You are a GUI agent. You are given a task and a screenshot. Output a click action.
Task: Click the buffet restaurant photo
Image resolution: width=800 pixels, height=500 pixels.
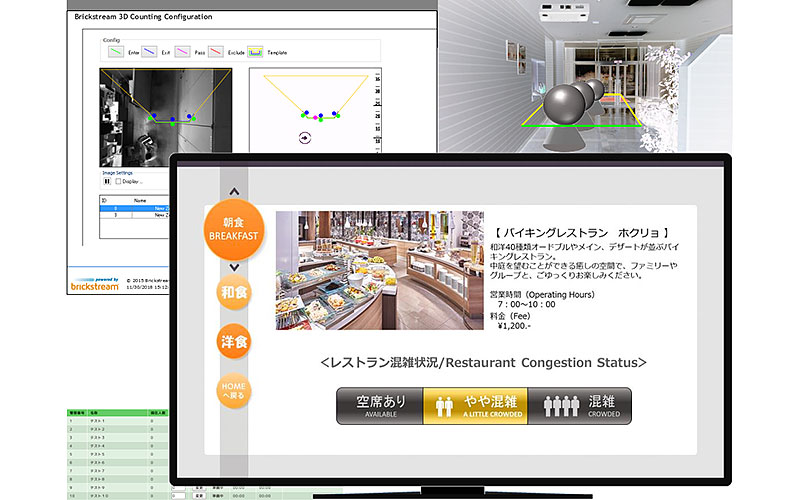click(380, 270)
